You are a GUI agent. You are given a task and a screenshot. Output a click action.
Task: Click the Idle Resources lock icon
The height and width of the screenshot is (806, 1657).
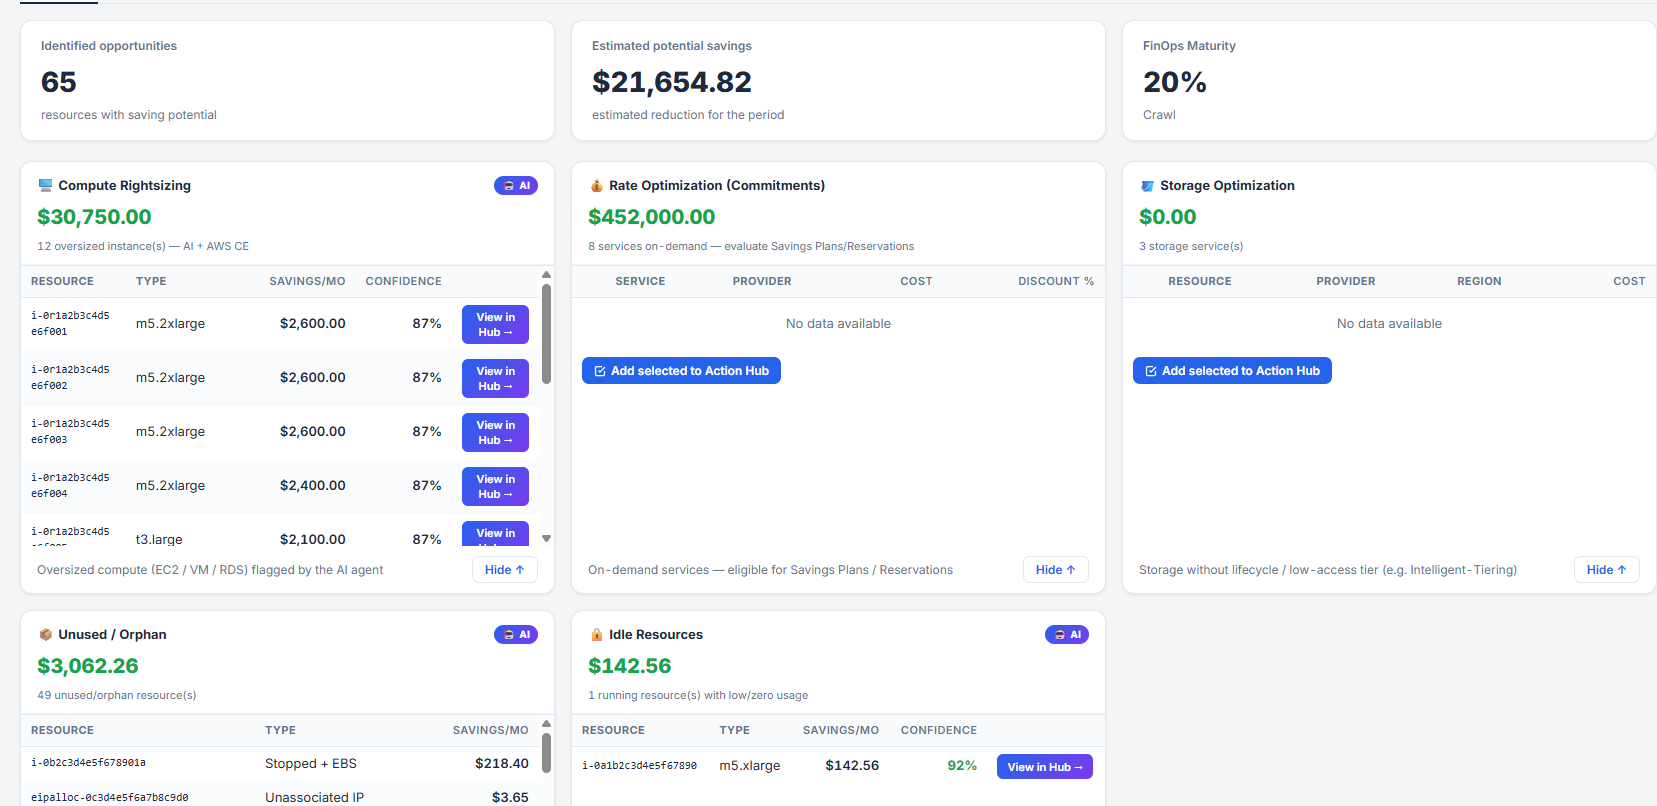596,634
